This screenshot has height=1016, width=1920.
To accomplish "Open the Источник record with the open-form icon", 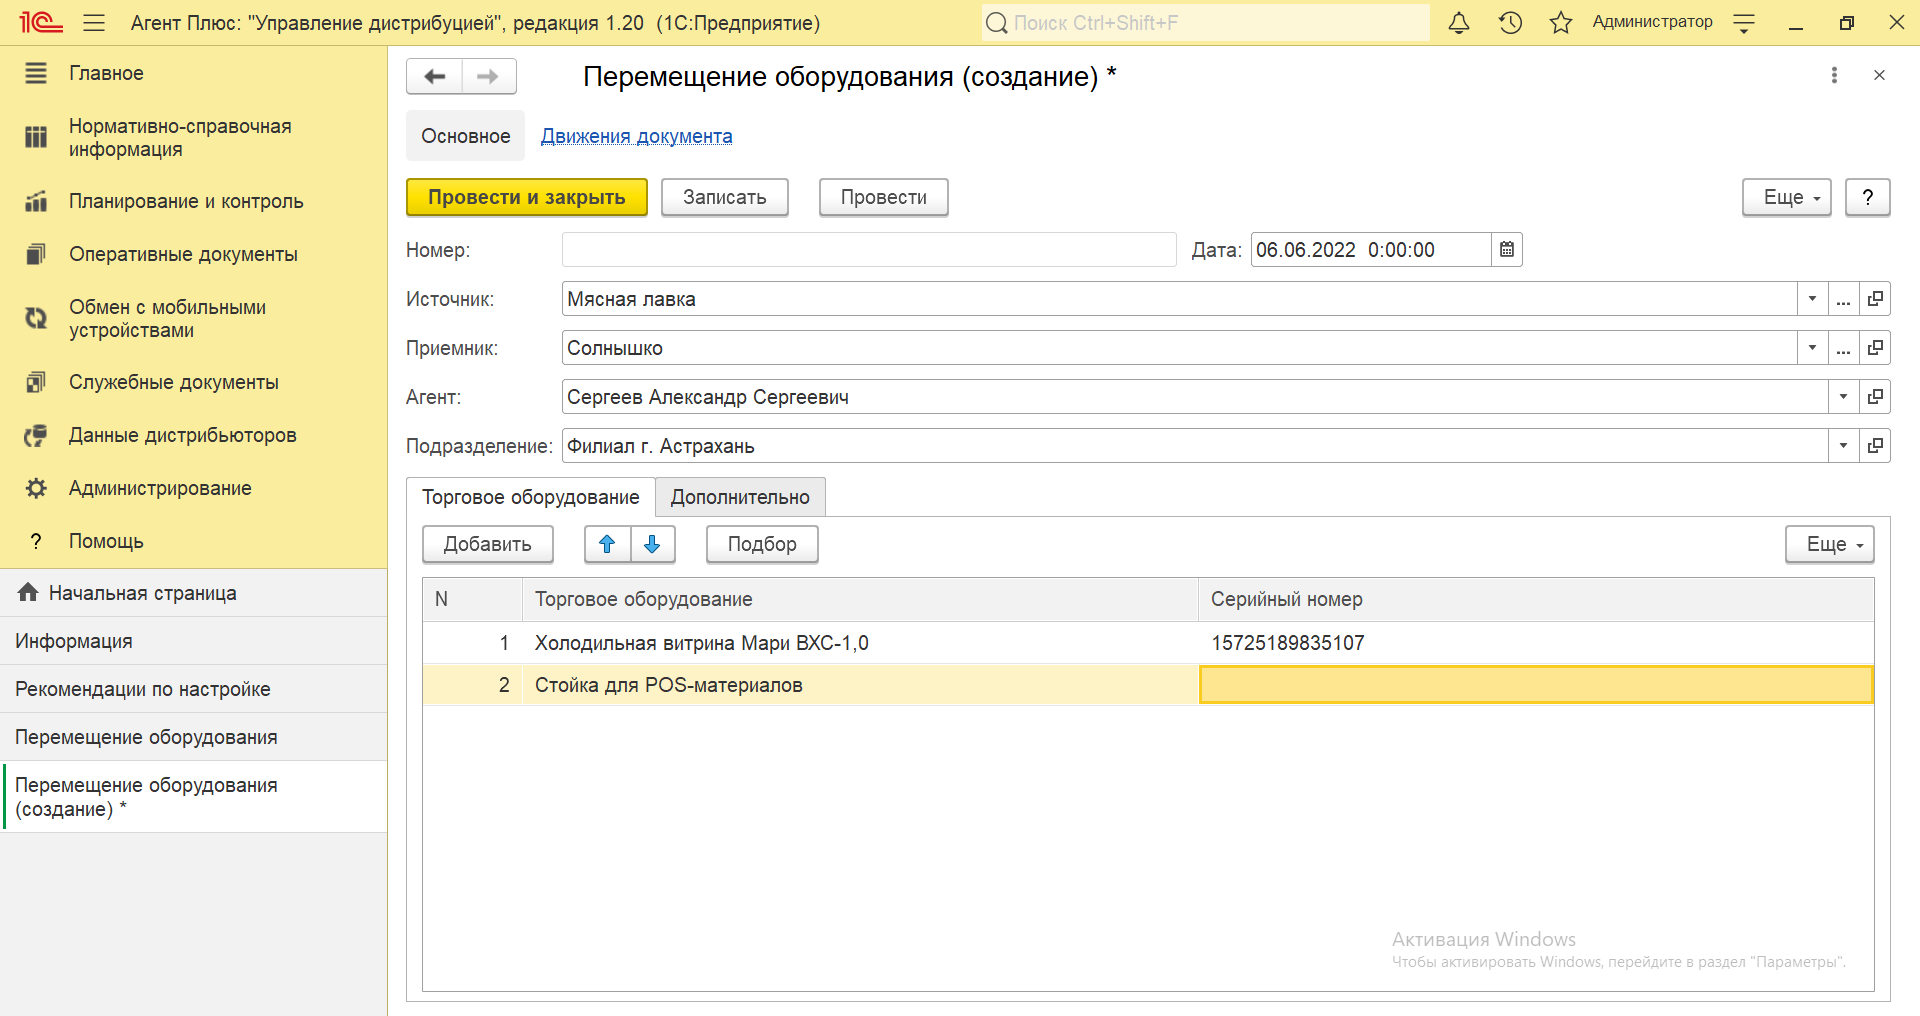I will [x=1875, y=299].
